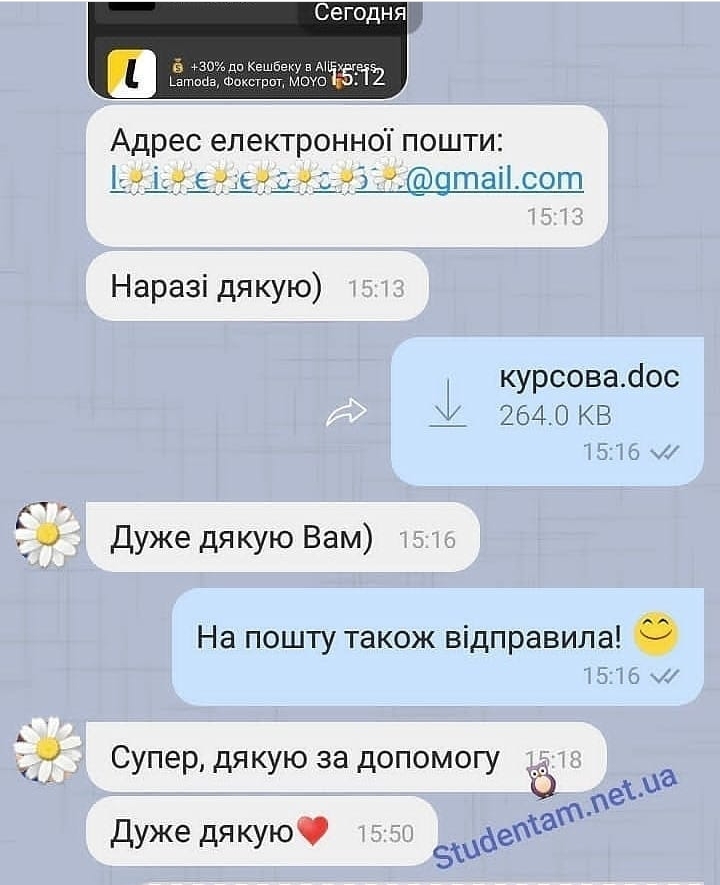Select the 'Дуже дякую' heart message

pos(262,831)
